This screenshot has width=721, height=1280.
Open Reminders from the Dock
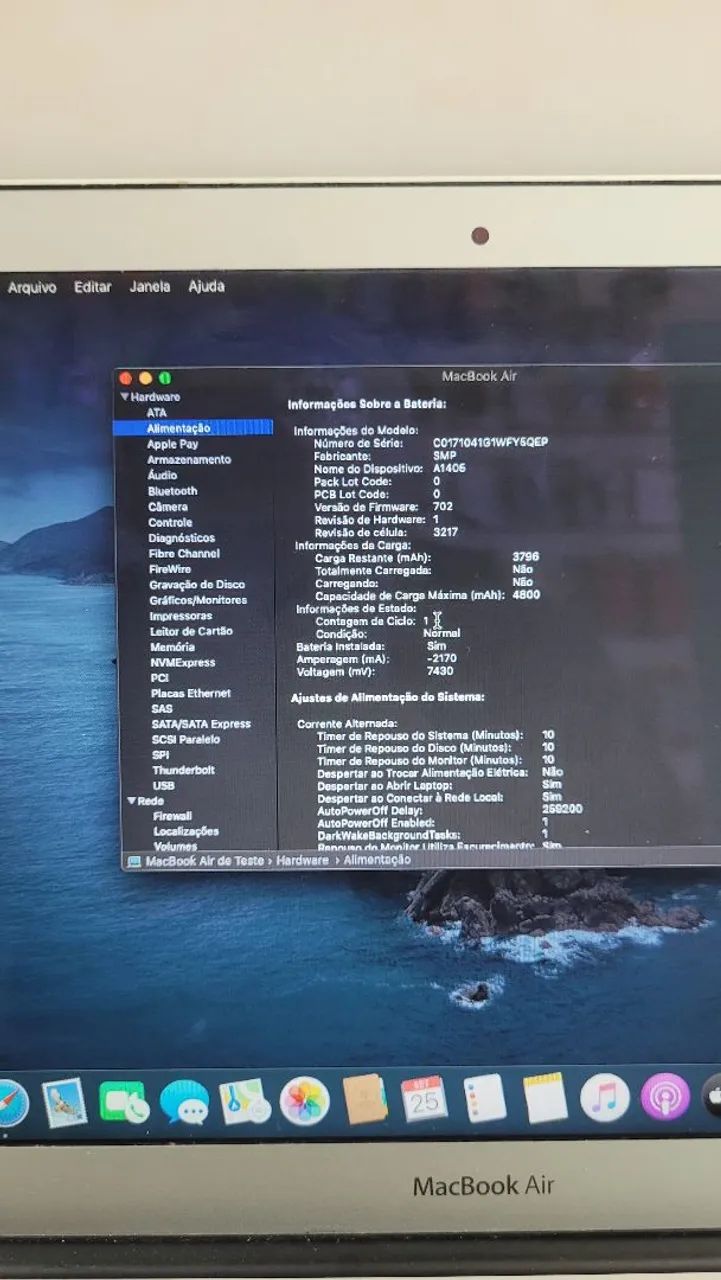tap(484, 1098)
